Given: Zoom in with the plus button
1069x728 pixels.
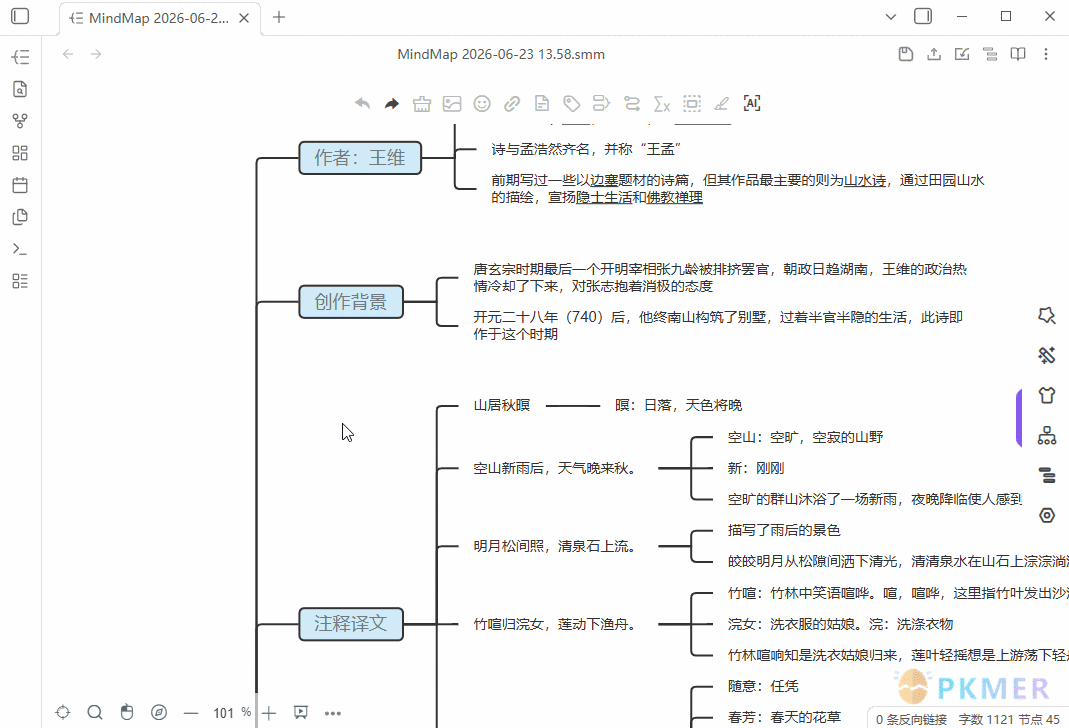Looking at the screenshot, I should pos(269,713).
